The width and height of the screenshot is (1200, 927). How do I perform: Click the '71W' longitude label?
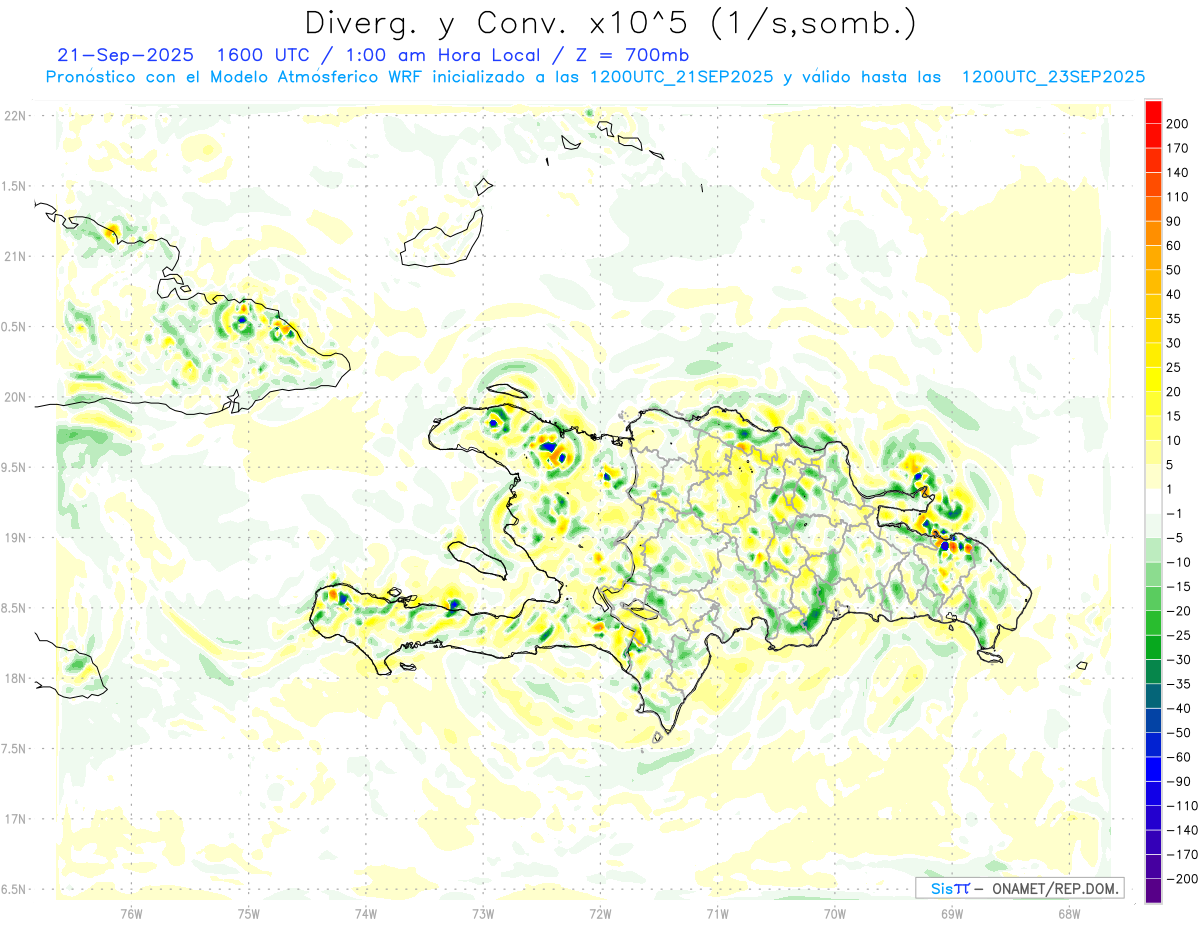tap(717, 914)
